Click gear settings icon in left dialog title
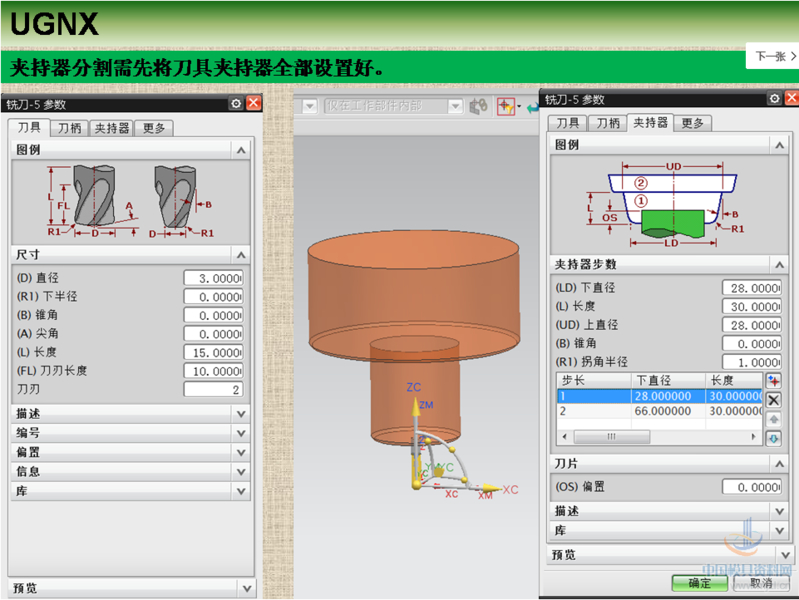Viewport: 799px width, 600px height. click(236, 103)
